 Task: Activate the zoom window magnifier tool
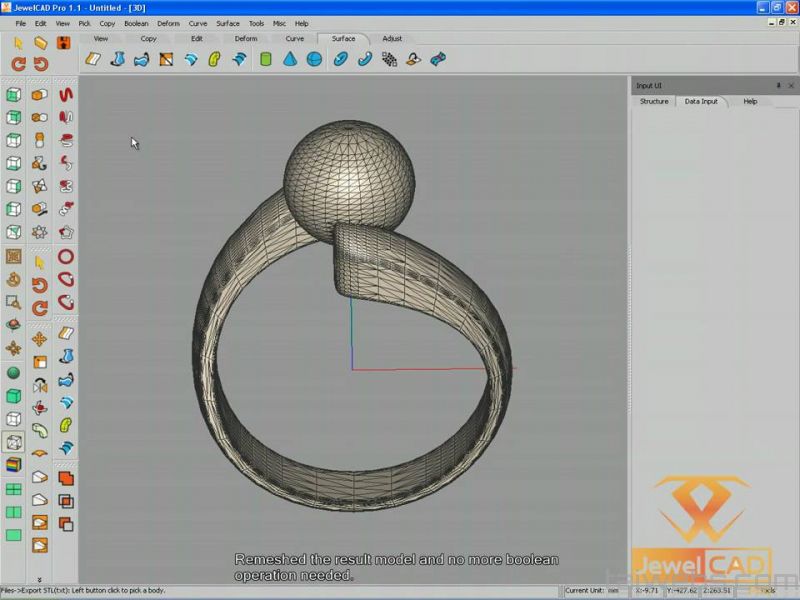(x=14, y=301)
